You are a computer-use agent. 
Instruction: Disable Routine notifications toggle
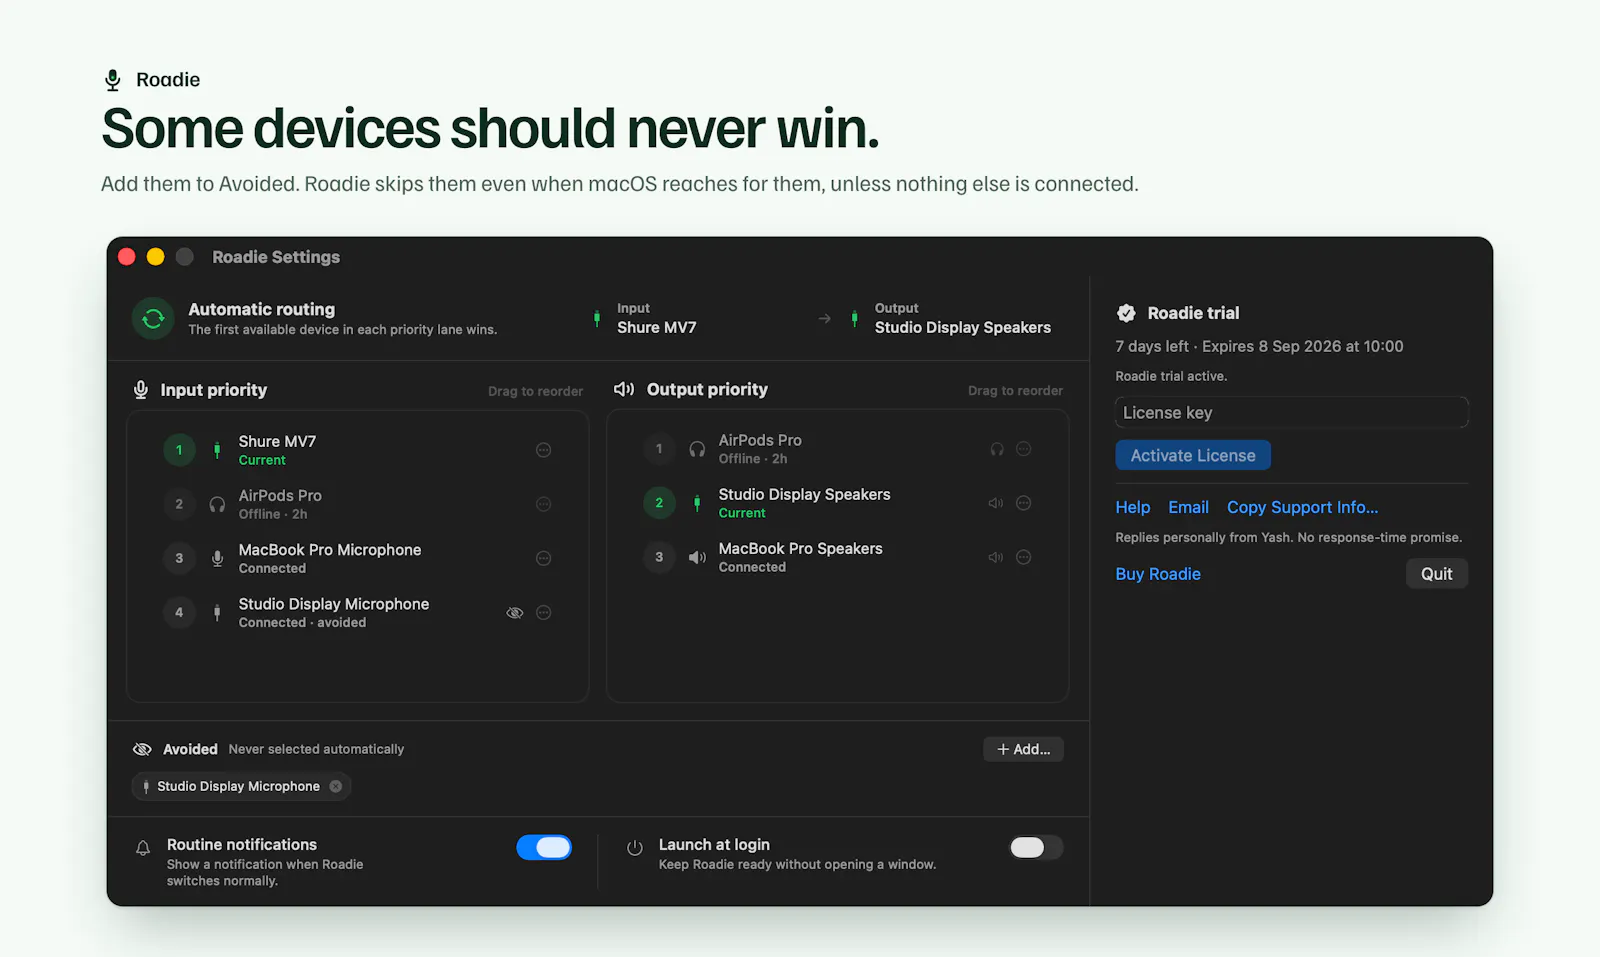(544, 848)
